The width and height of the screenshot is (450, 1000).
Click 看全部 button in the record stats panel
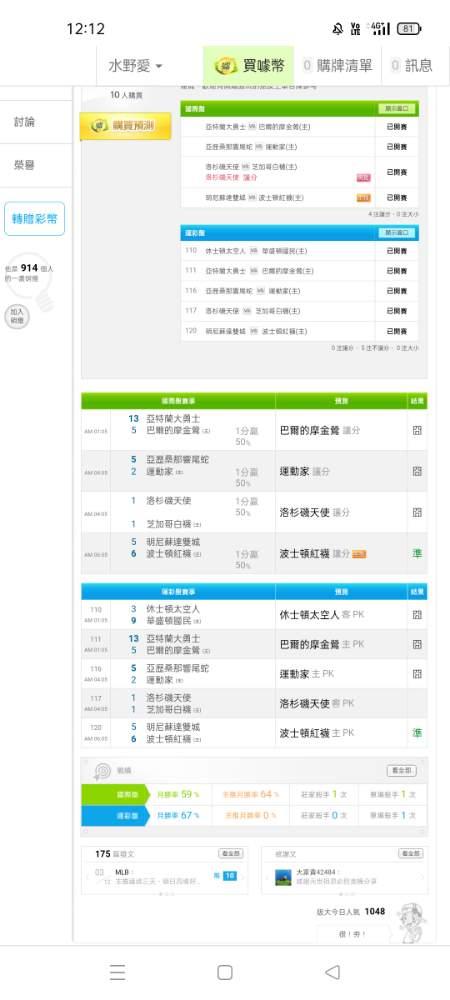click(x=402, y=771)
